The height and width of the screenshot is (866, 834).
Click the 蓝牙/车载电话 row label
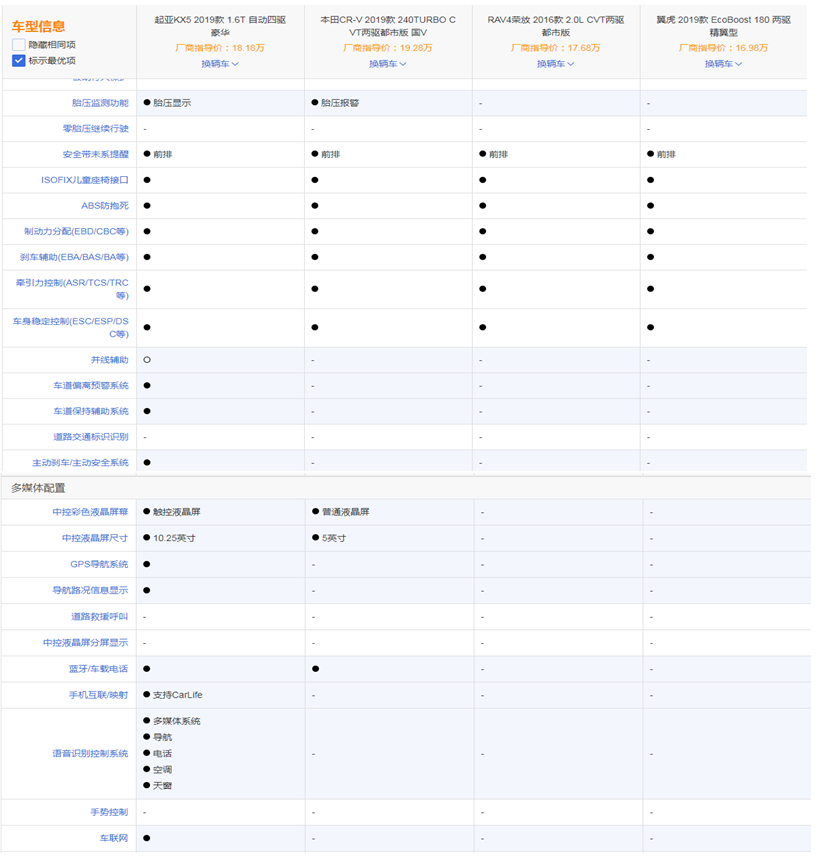tap(98, 669)
